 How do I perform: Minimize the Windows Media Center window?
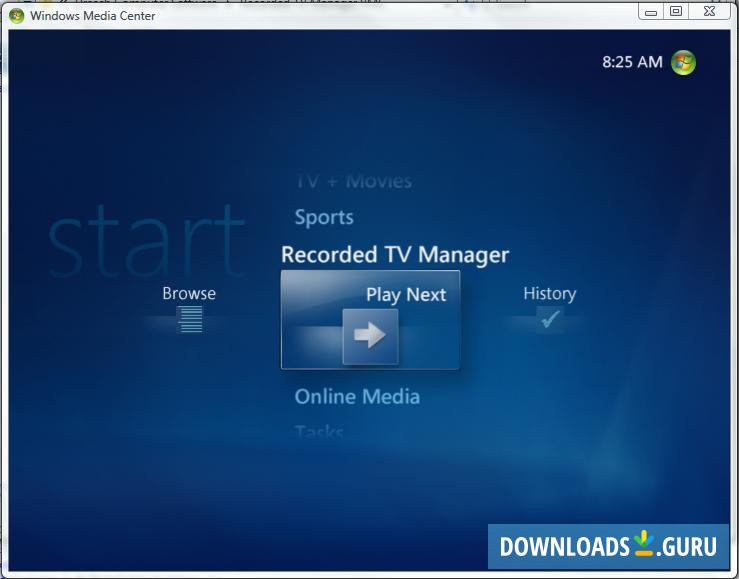click(651, 12)
